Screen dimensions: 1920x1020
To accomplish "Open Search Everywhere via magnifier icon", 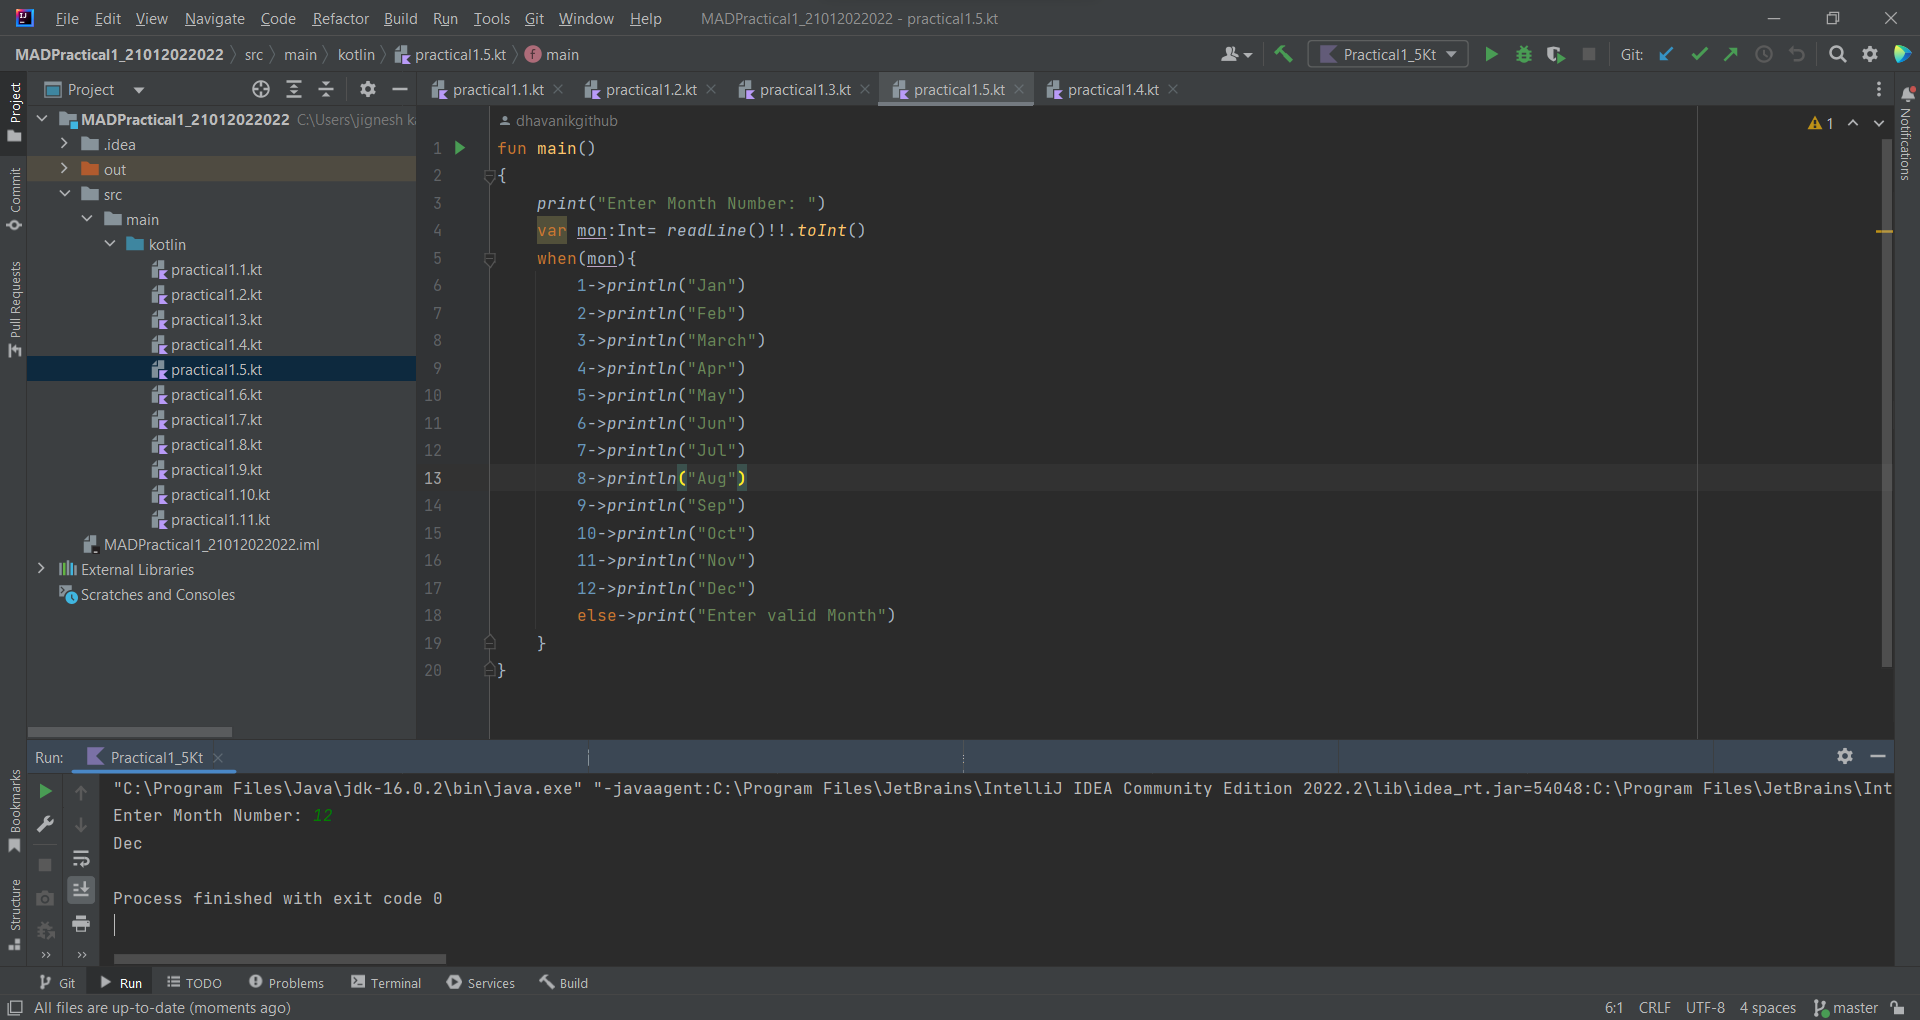I will pos(1838,54).
